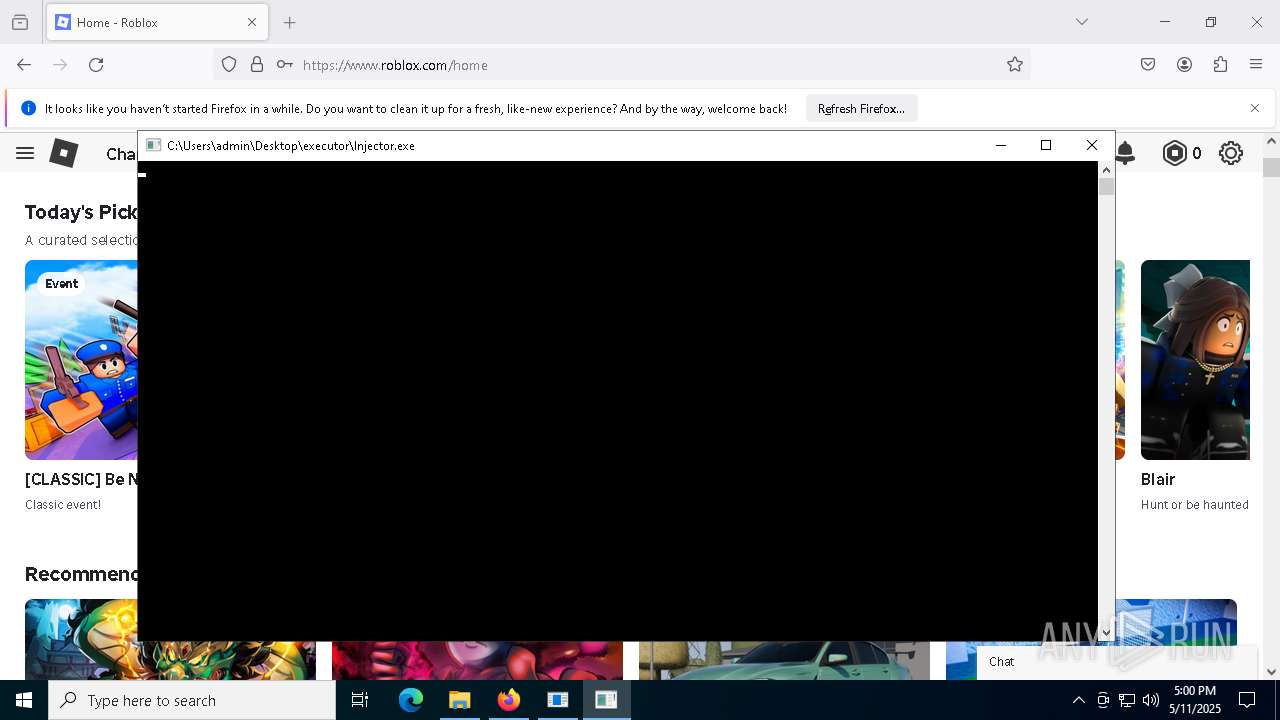The image size is (1280, 720).
Task: Open the Classic event game thumbnail
Action: coord(81,360)
